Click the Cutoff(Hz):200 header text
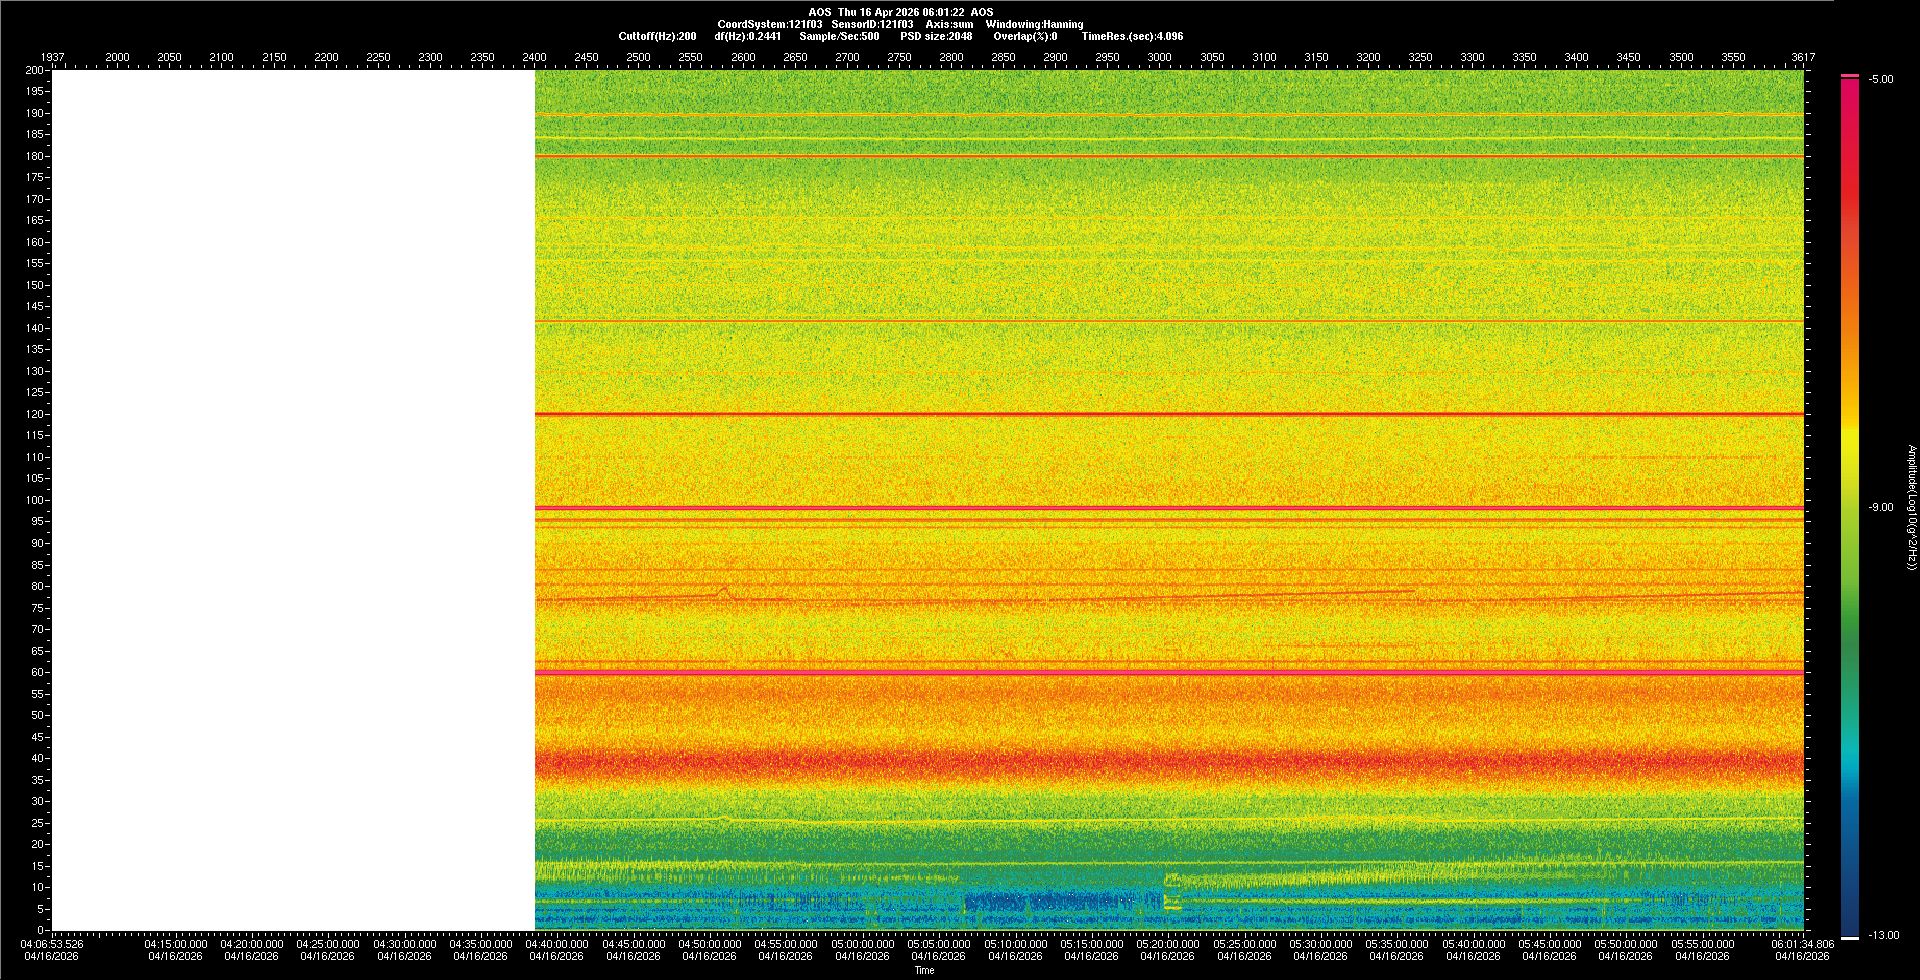The height and width of the screenshot is (980, 1920). 657,36
